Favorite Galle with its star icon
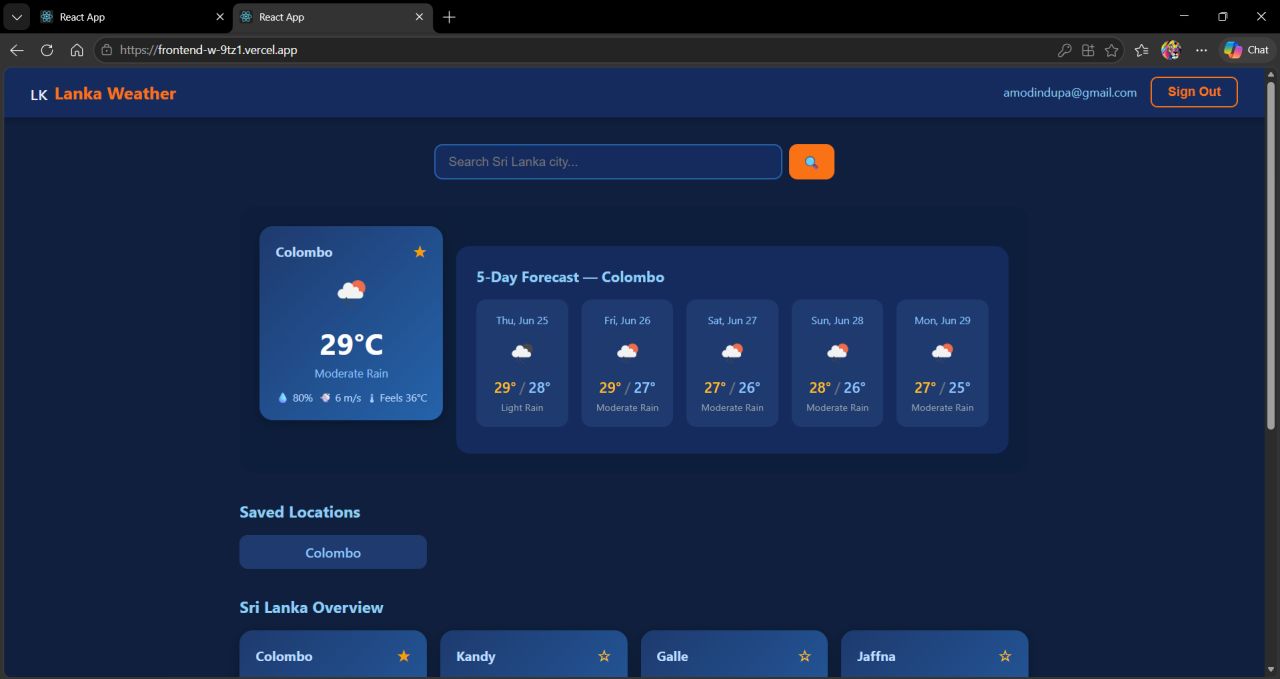 coord(805,656)
